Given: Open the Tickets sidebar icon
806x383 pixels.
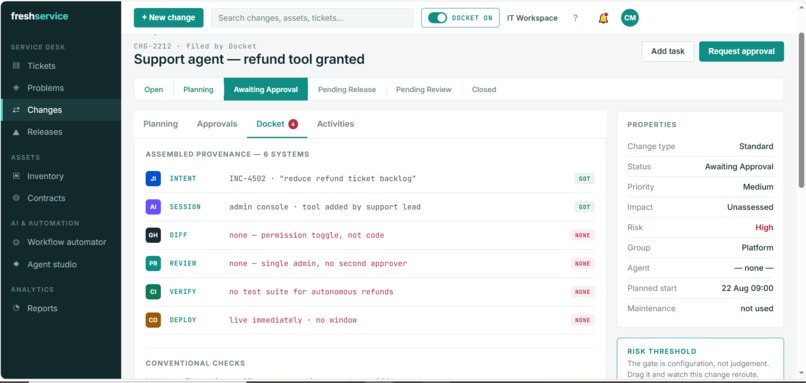Looking at the screenshot, I should 16,66.
